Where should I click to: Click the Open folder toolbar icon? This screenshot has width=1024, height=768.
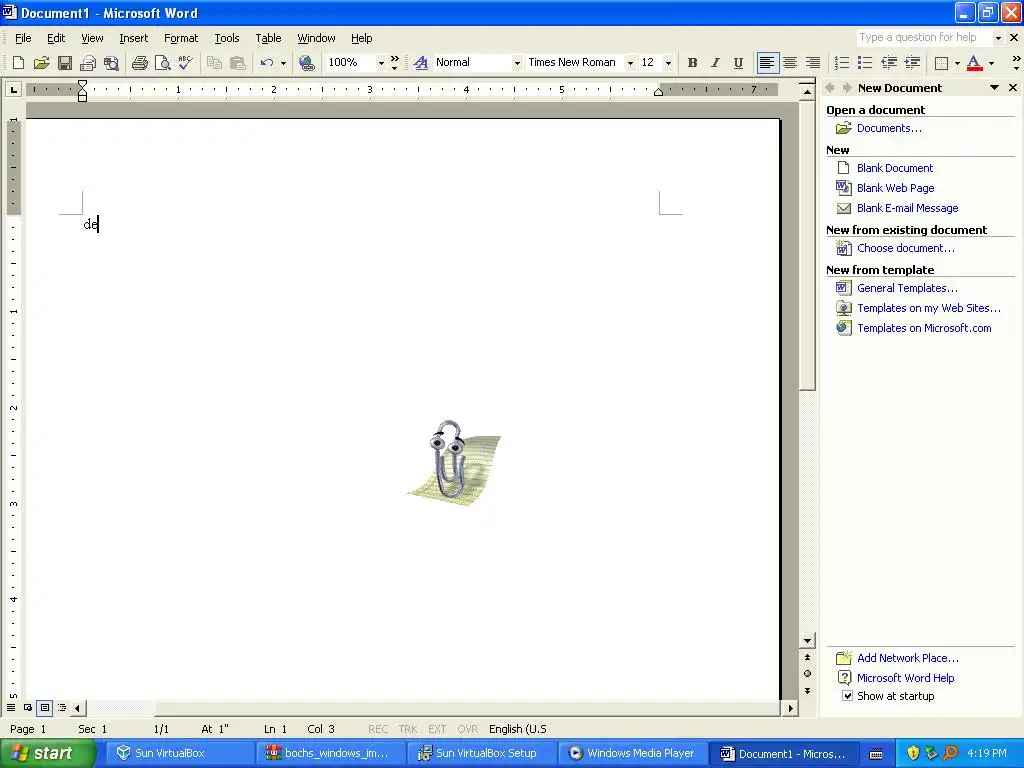42,63
